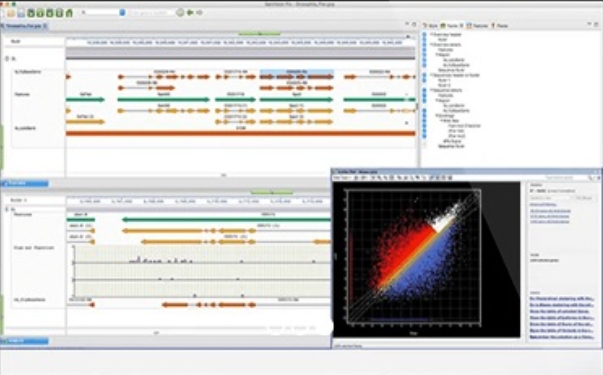The image size is (603, 375).
Task: Toggle visibility of Overview details track
Action: point(425,45)
